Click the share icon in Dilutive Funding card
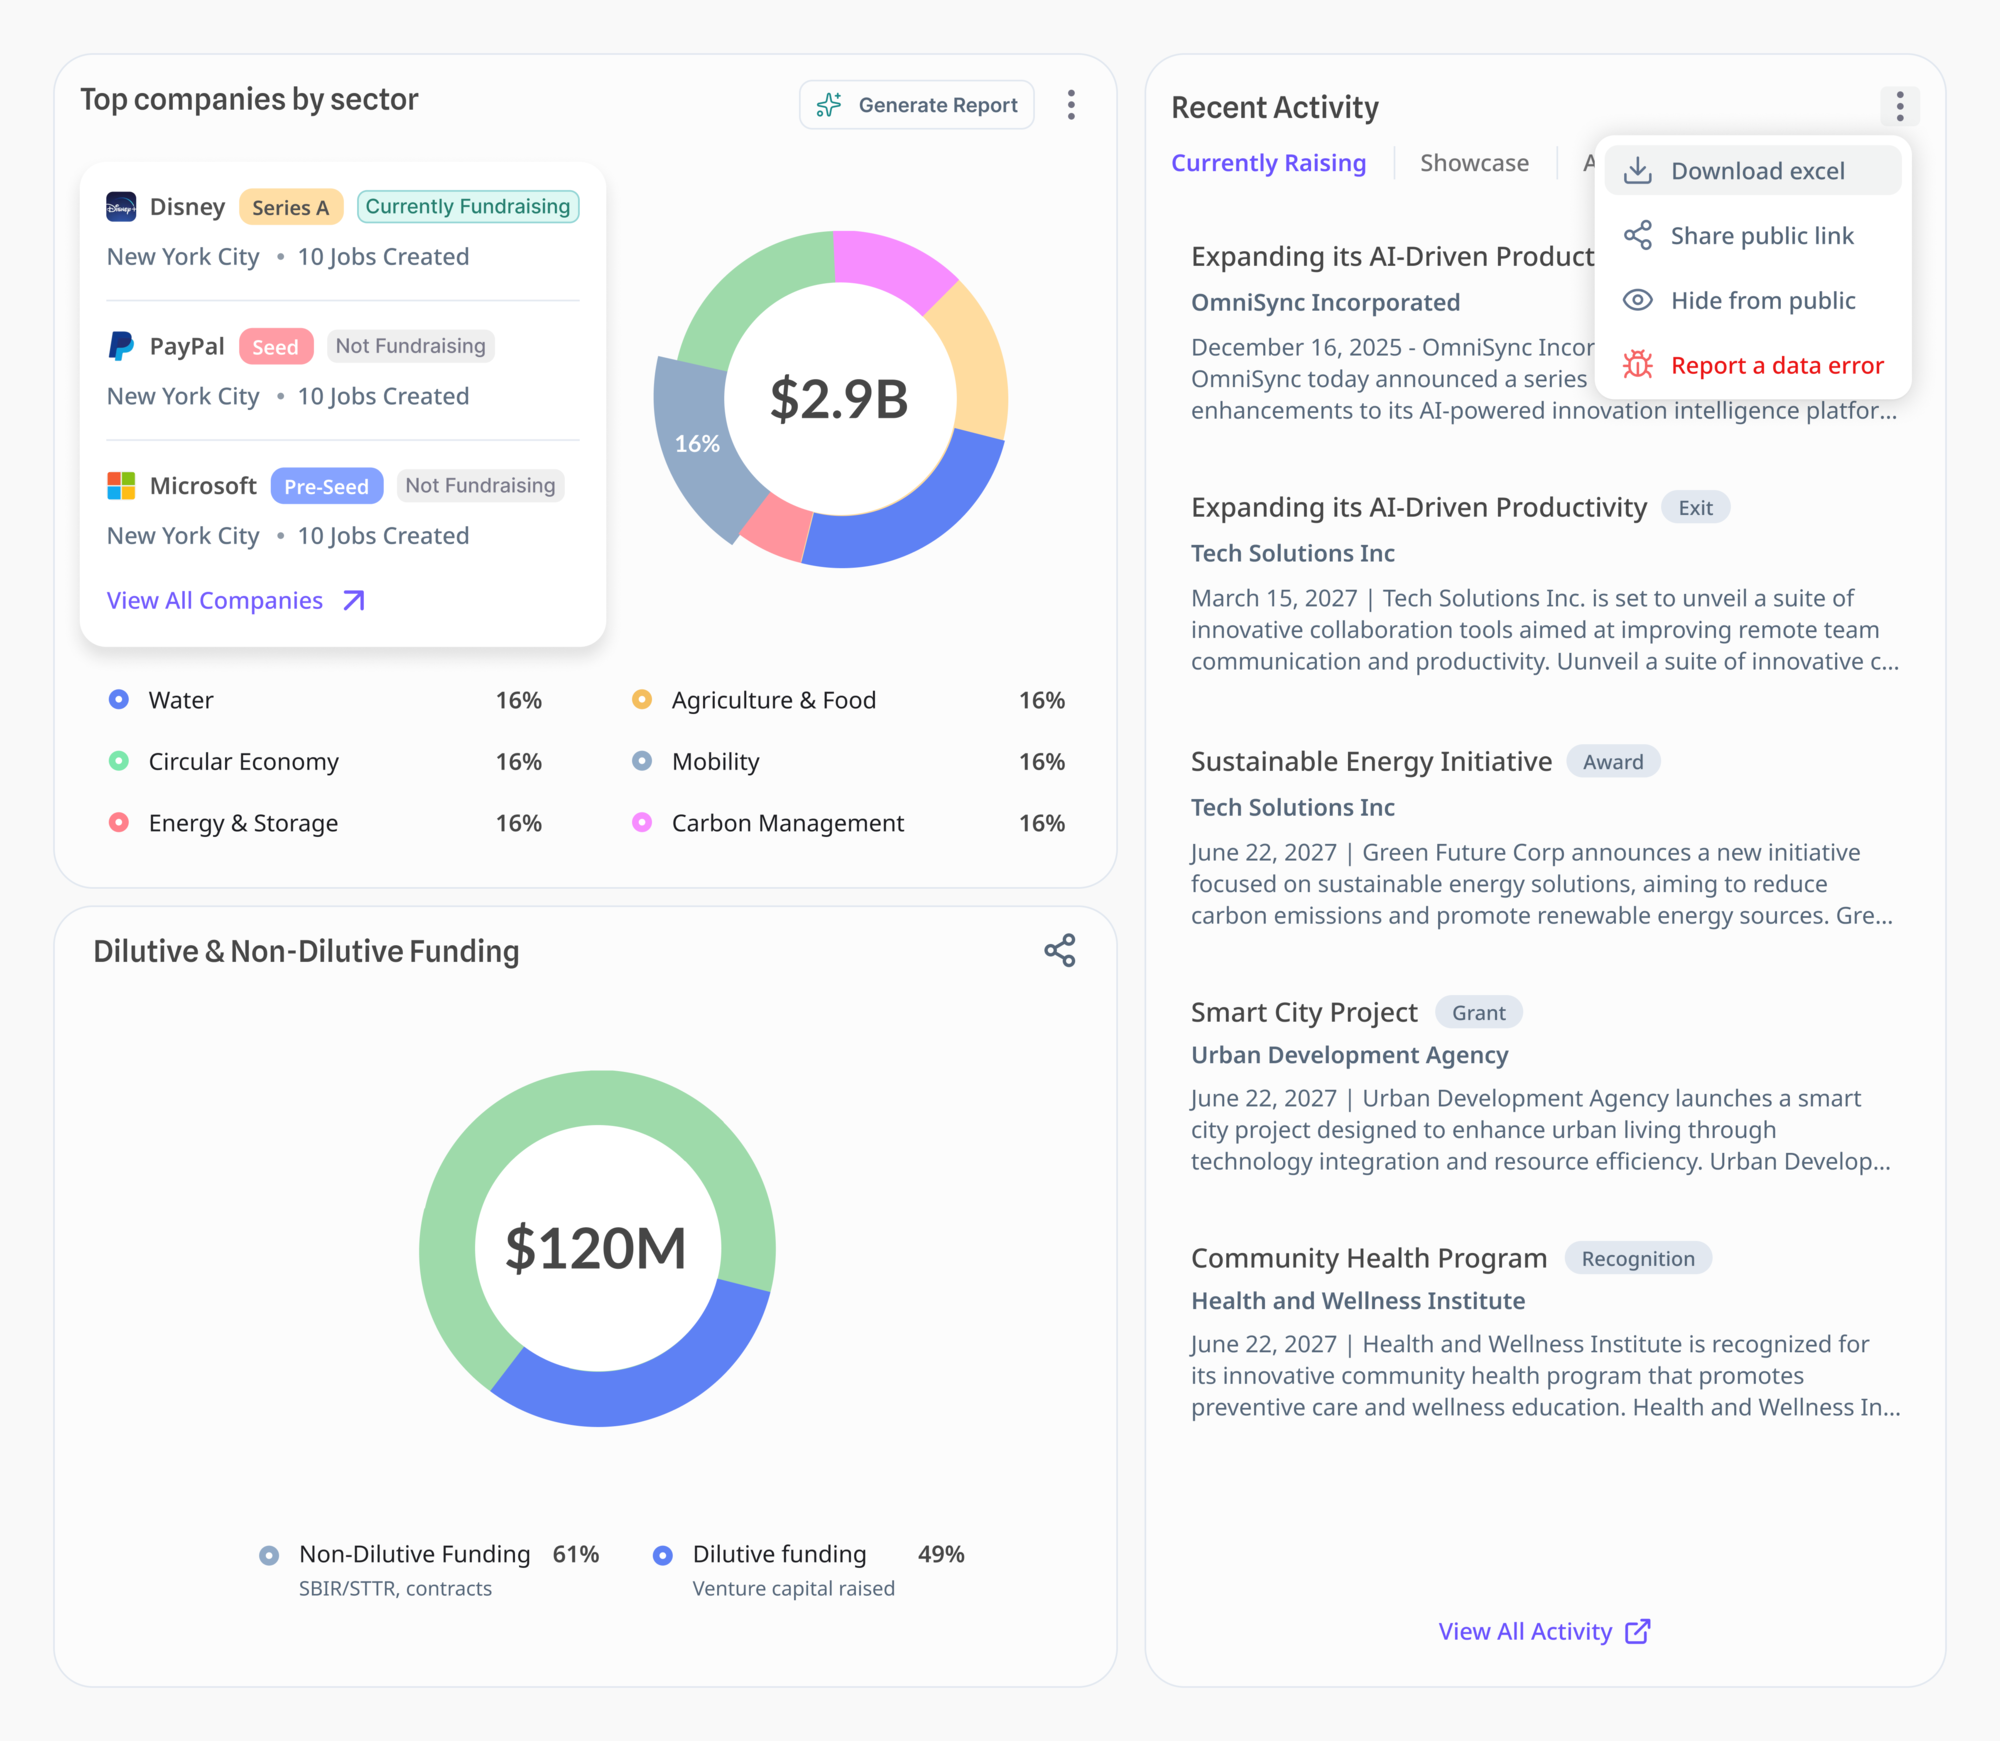Screen dimensions: 2000x1741 coord(1060,951)
